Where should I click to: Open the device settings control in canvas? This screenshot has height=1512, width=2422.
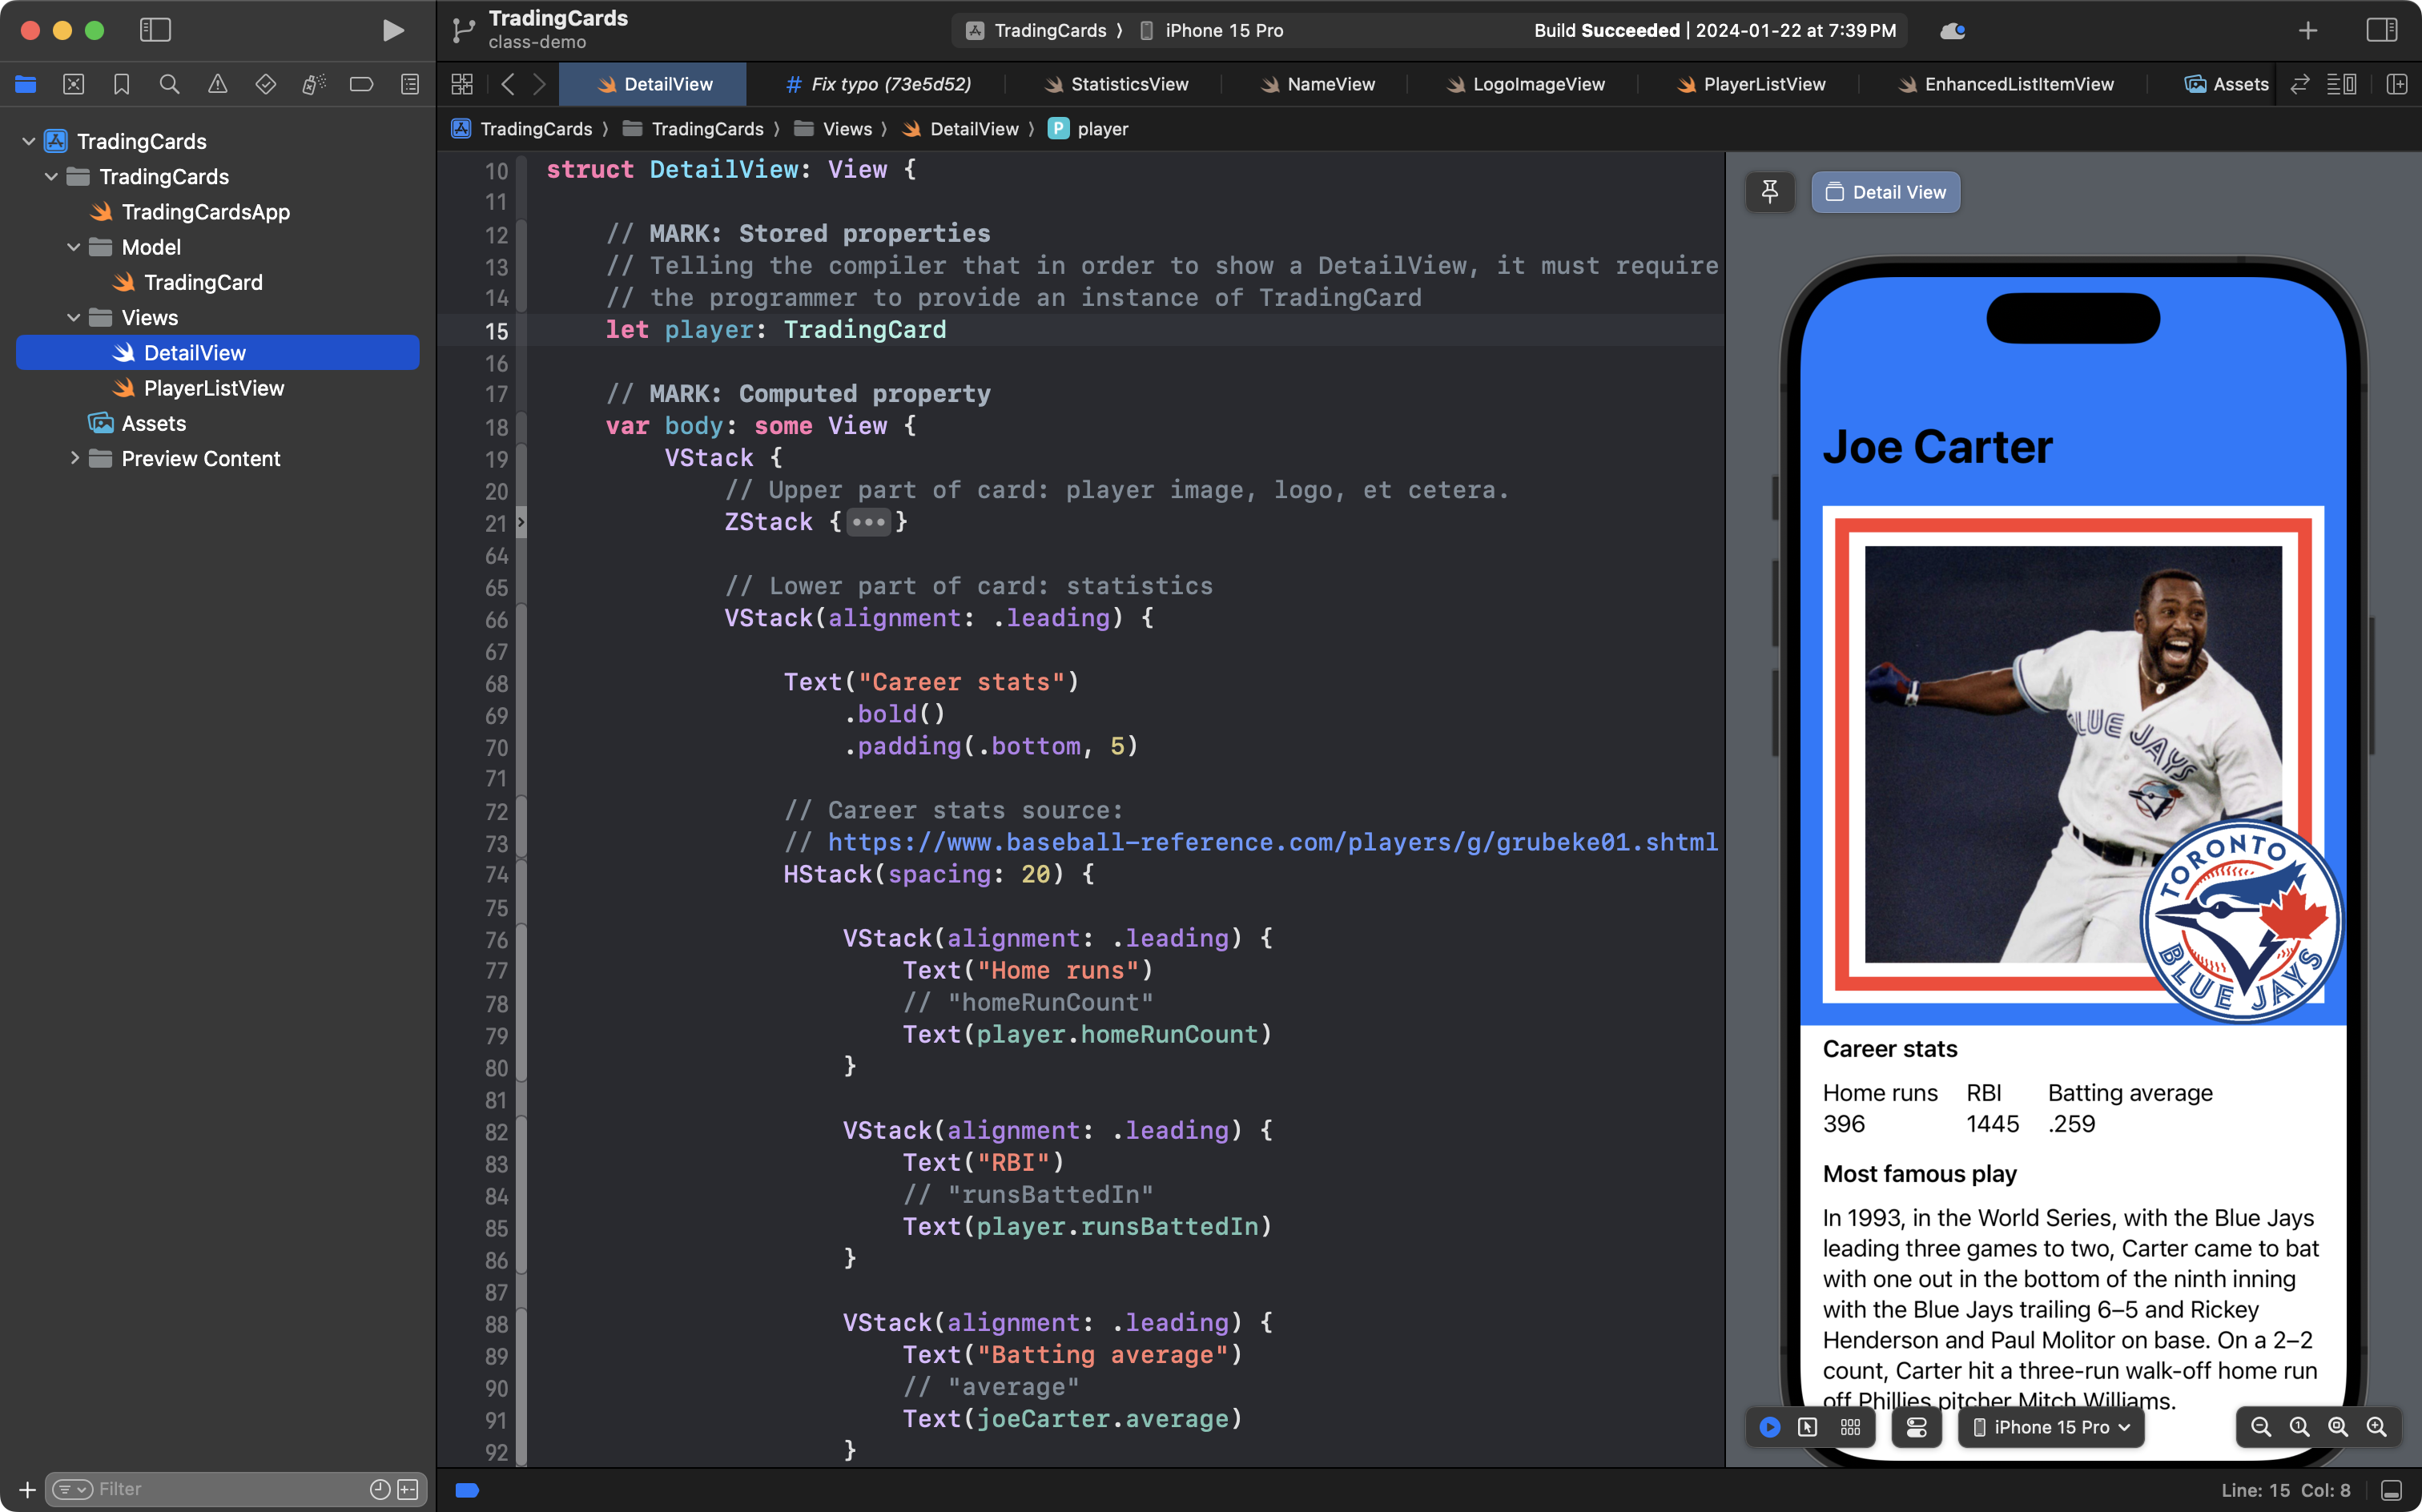[x=1915, y=1427]
